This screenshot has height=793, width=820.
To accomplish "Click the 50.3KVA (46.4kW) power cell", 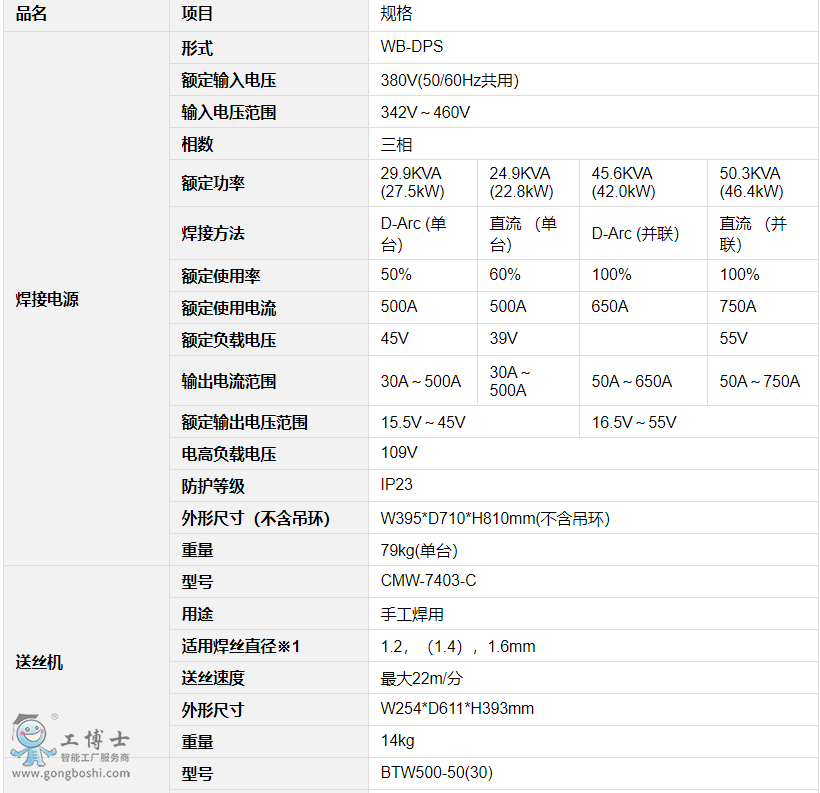I will [x=751, y=183].
